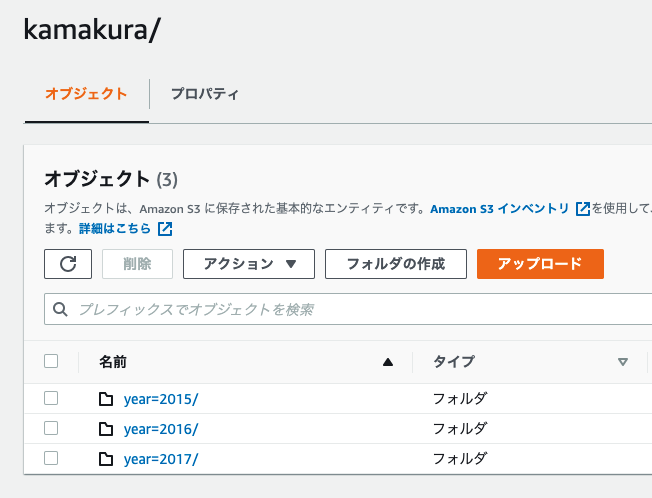Click the folder icon beside year=2015/
652x498 pixels.
tap(106, 399)
